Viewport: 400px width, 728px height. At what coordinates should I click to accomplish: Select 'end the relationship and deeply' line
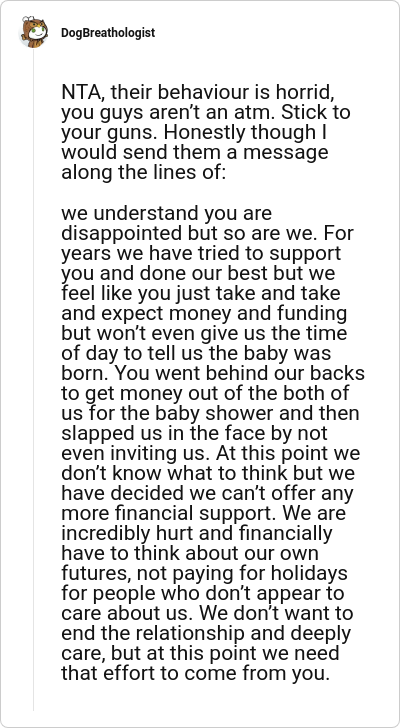coord(206,633)
